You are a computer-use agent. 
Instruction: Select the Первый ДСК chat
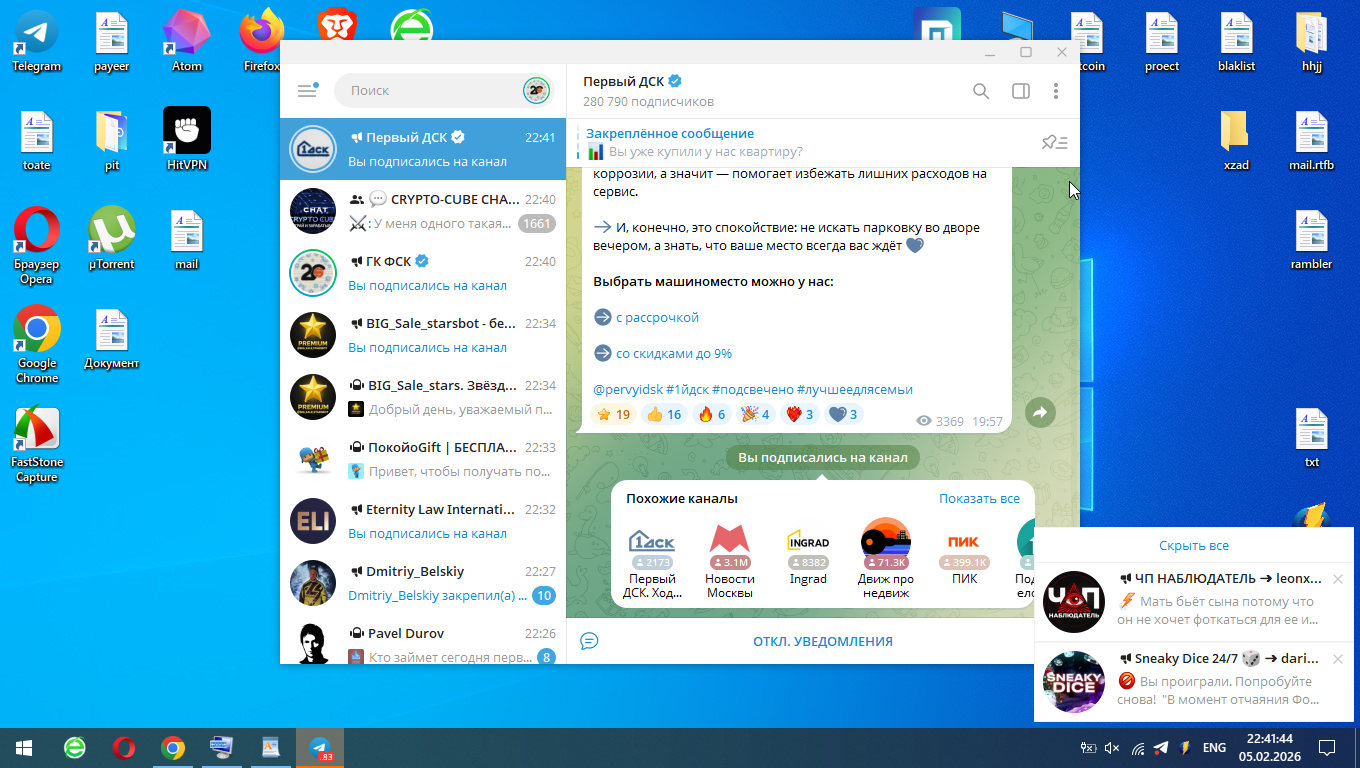[x=423, y=149]
